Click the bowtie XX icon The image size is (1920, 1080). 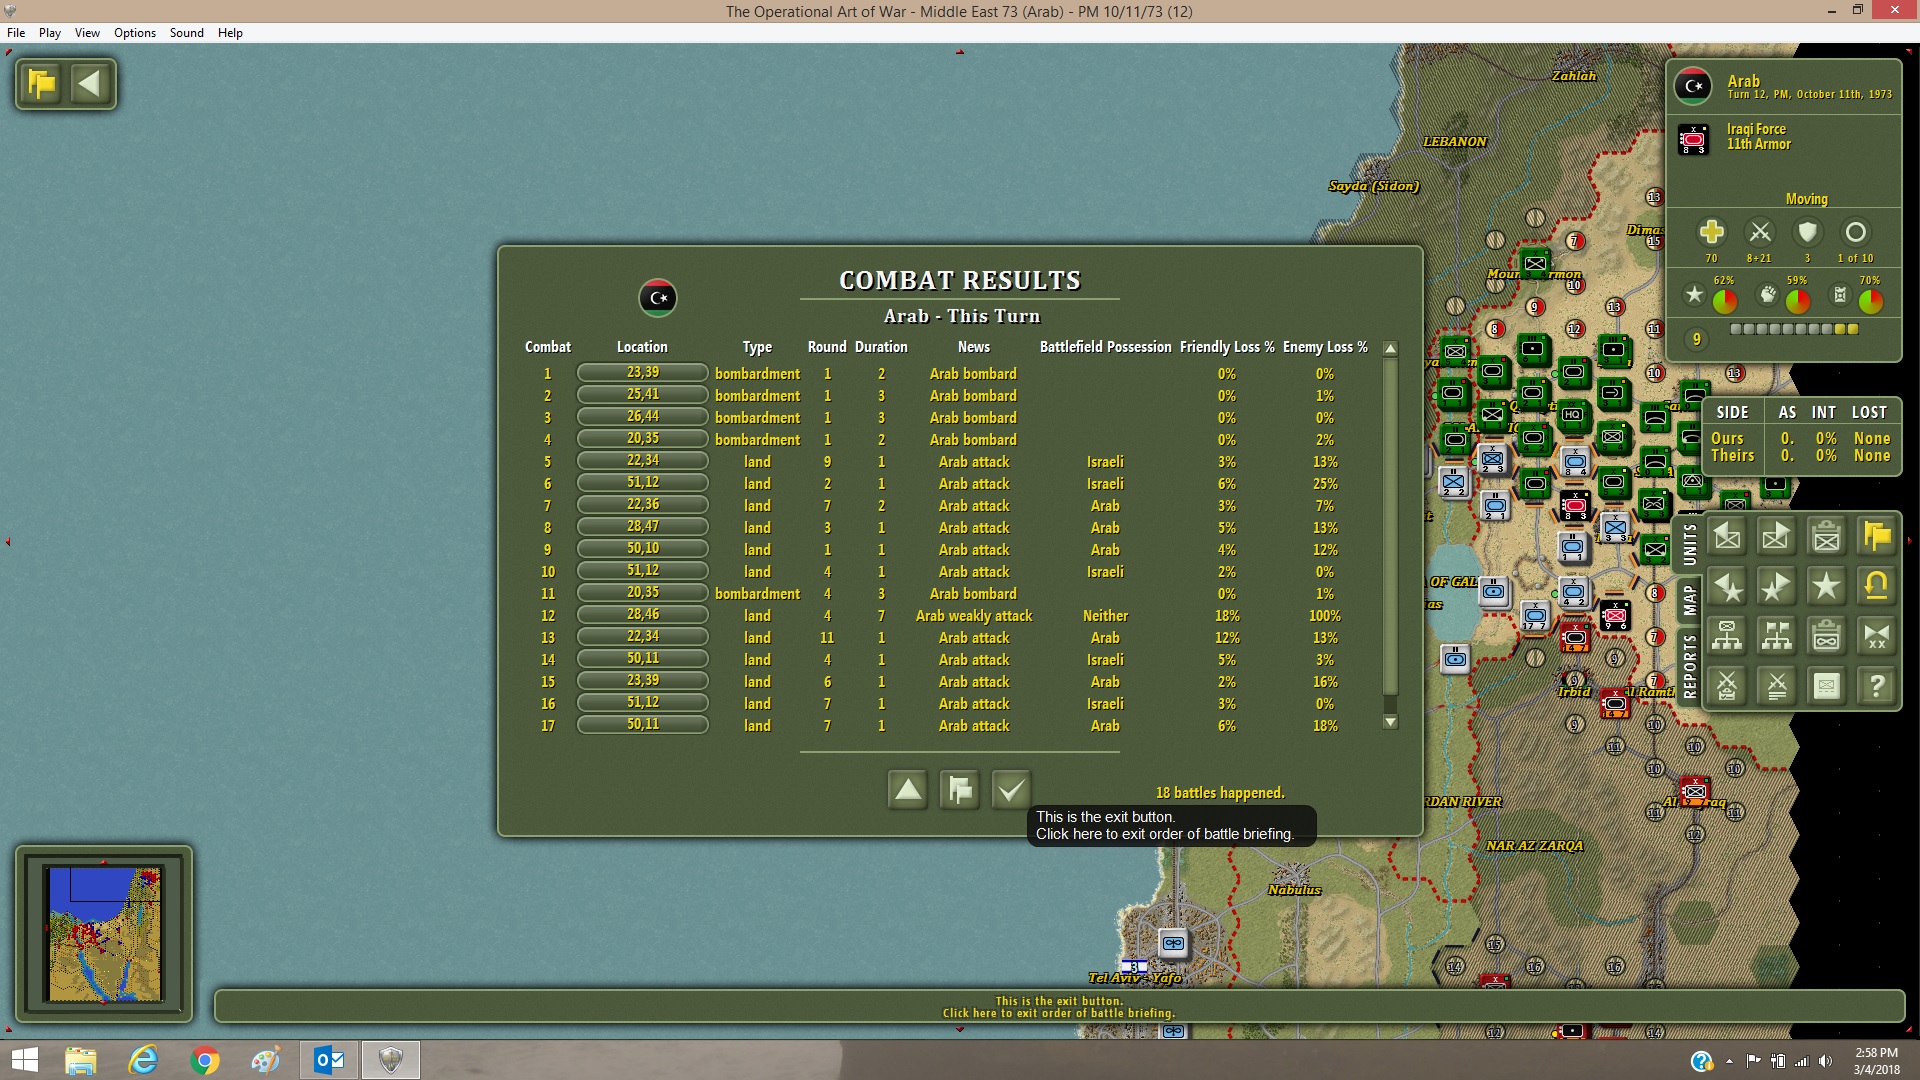click(1877, 636)
